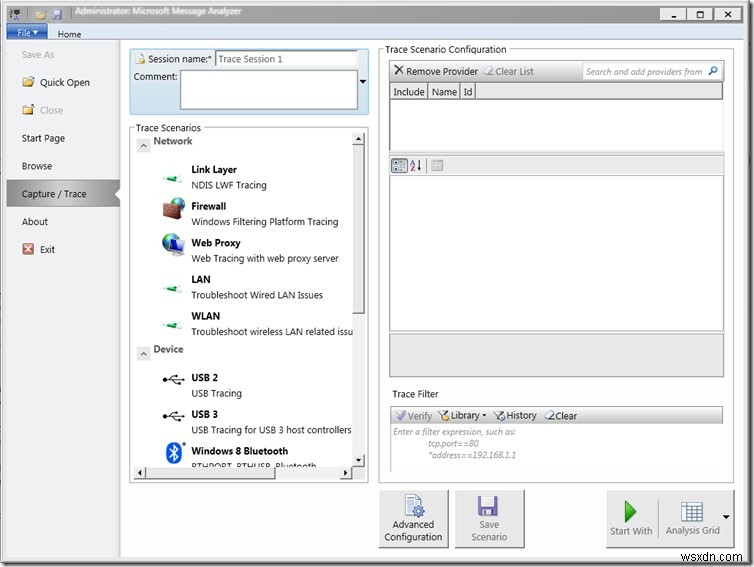Click the Id column header
Image resolution: width=754 pixels, height=567 pixels.
click(x=467, y=91)
